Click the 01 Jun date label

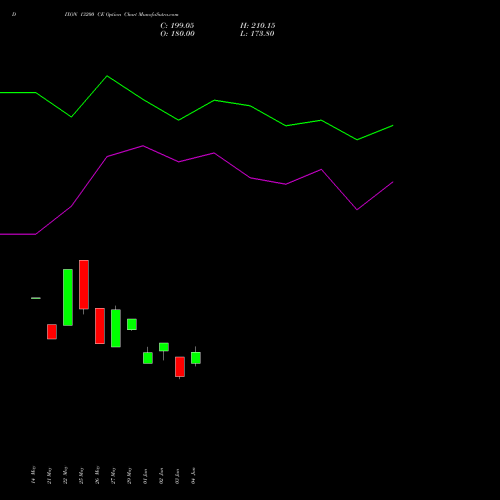point(145,476)
